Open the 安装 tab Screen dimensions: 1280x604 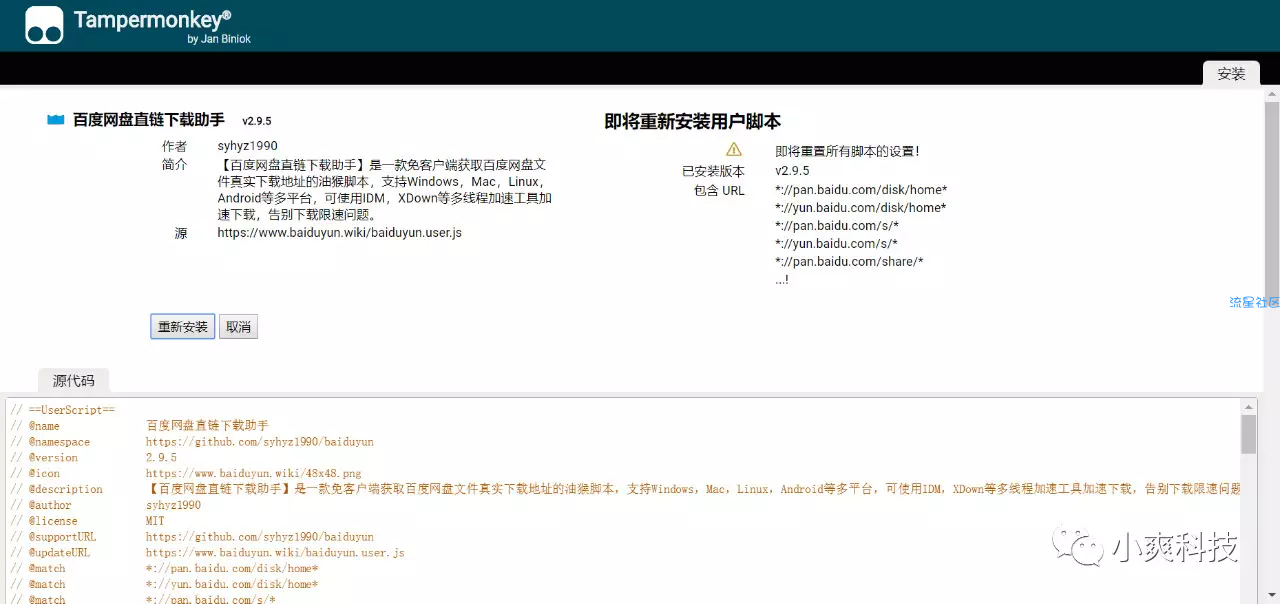(x=1231, y=74)
